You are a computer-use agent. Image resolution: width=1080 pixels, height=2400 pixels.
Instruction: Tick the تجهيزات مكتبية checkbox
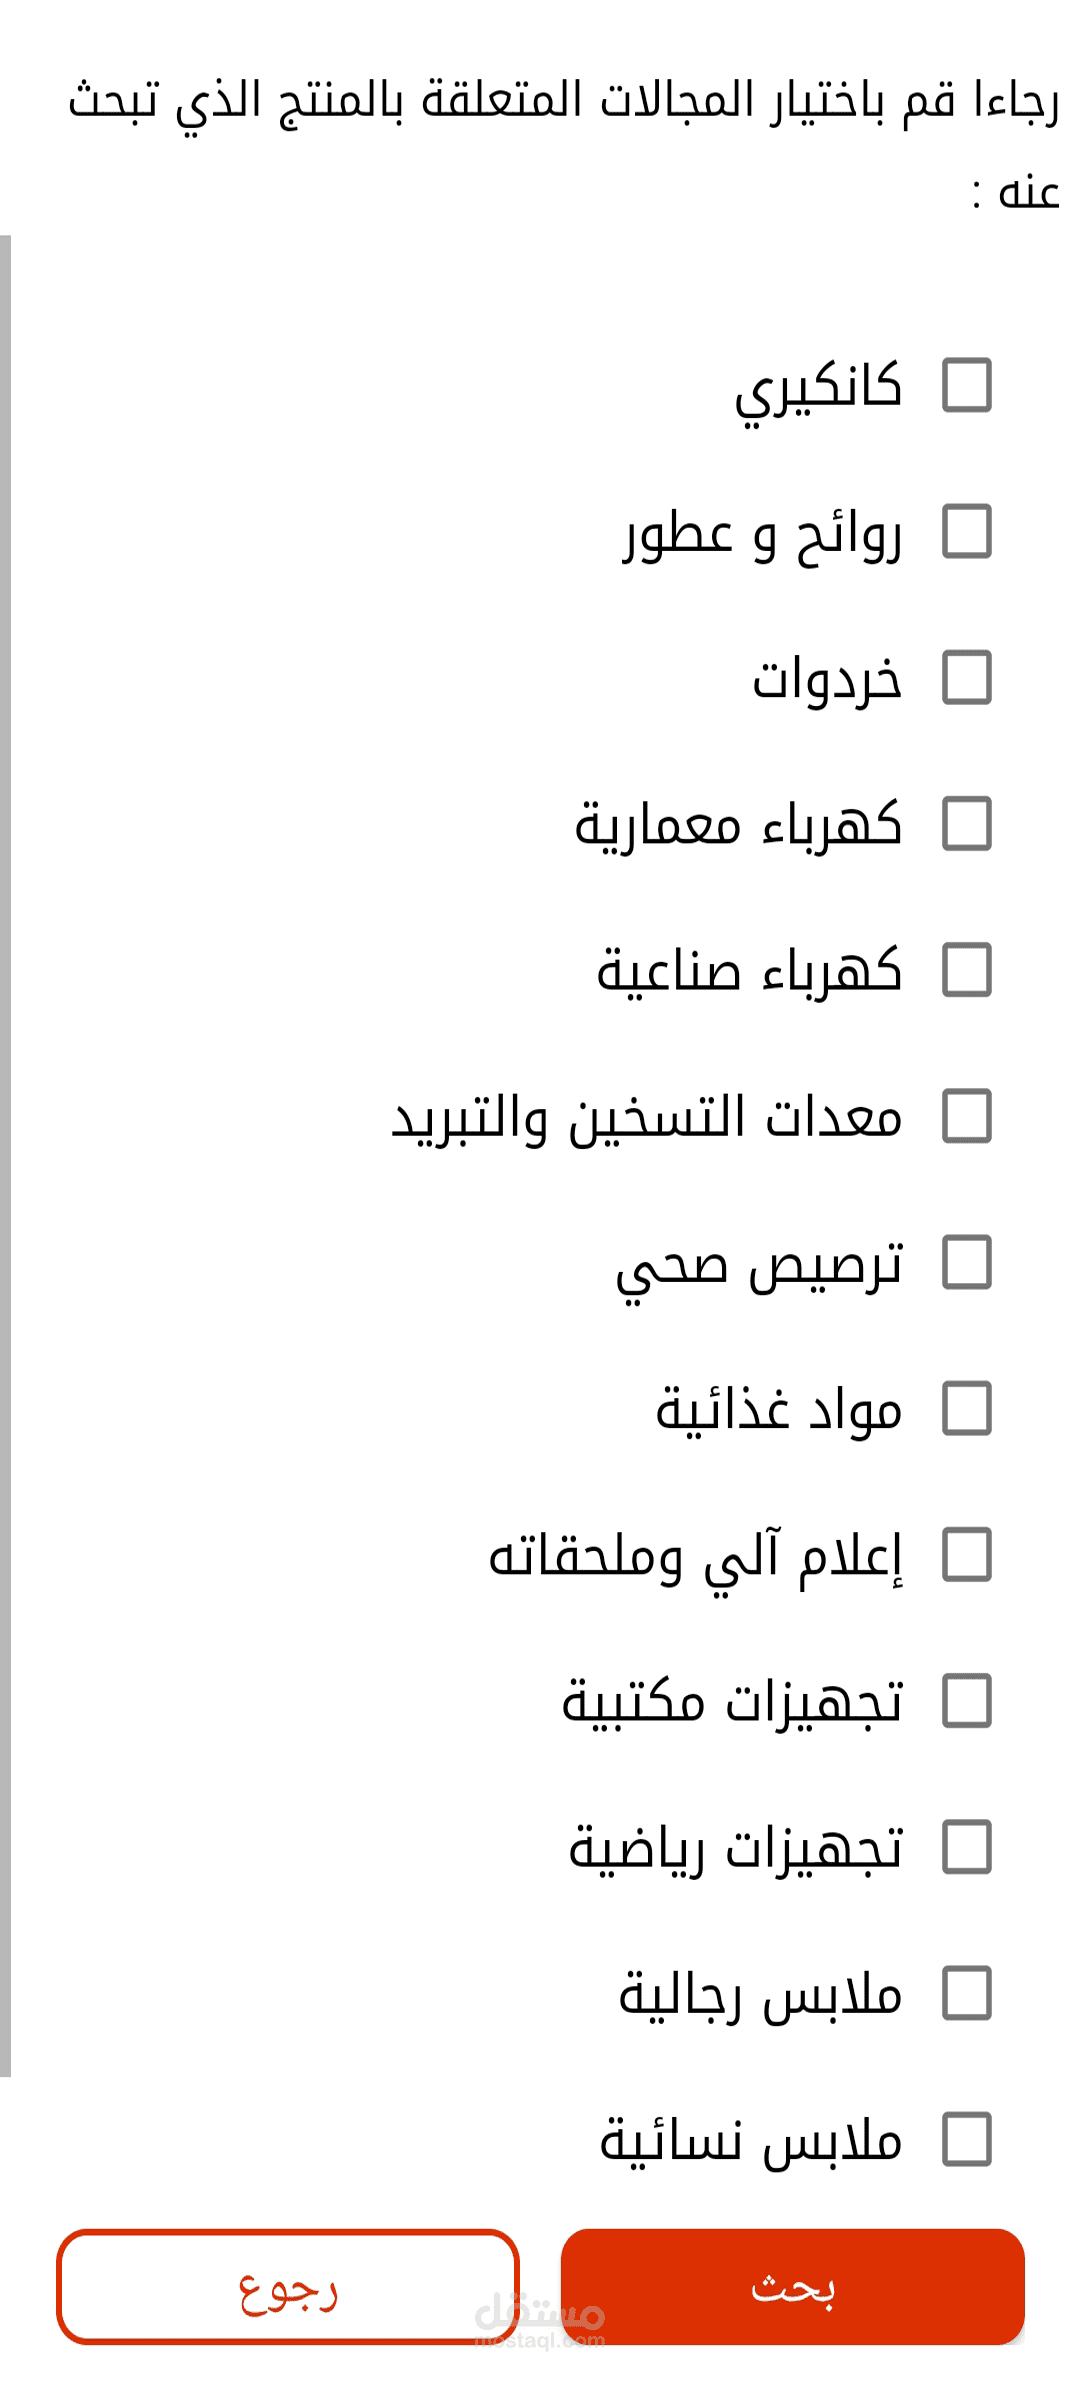(x=966, y=1701)
